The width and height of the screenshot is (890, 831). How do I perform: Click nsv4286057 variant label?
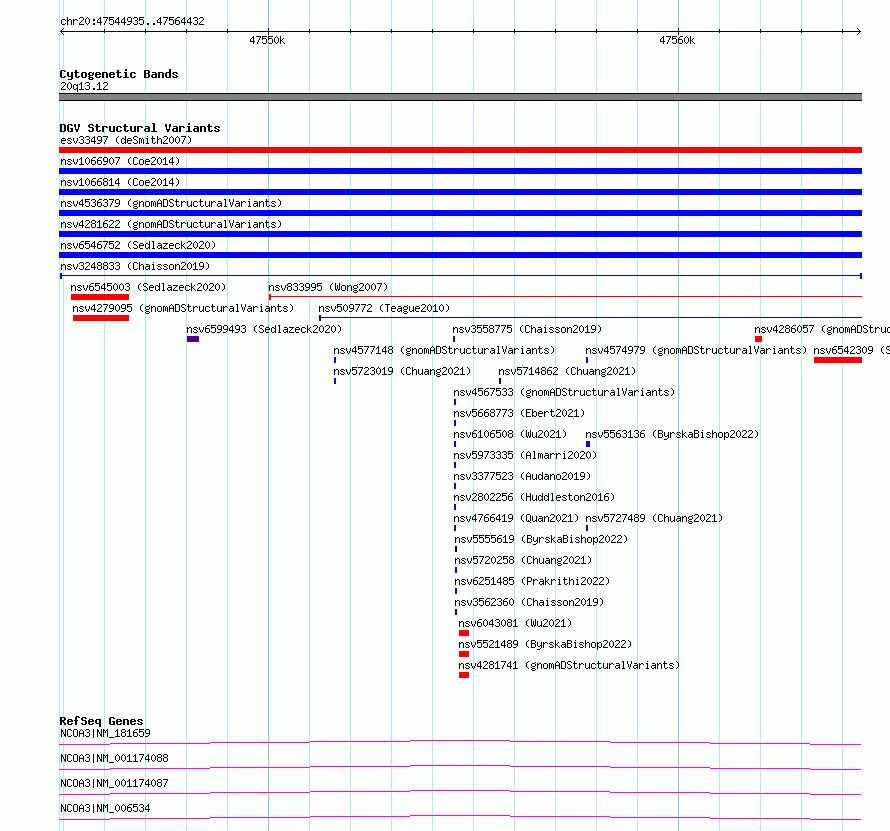(x=822, y=329)
